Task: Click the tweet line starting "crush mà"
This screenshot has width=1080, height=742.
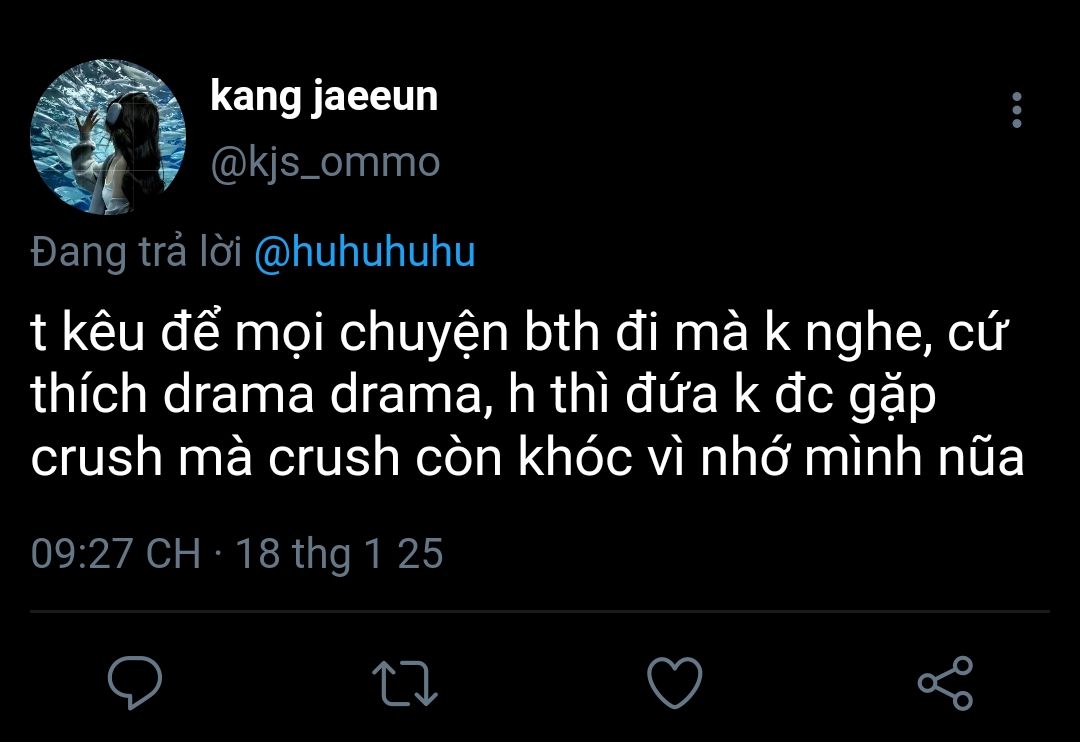Action: click(528, 457)
